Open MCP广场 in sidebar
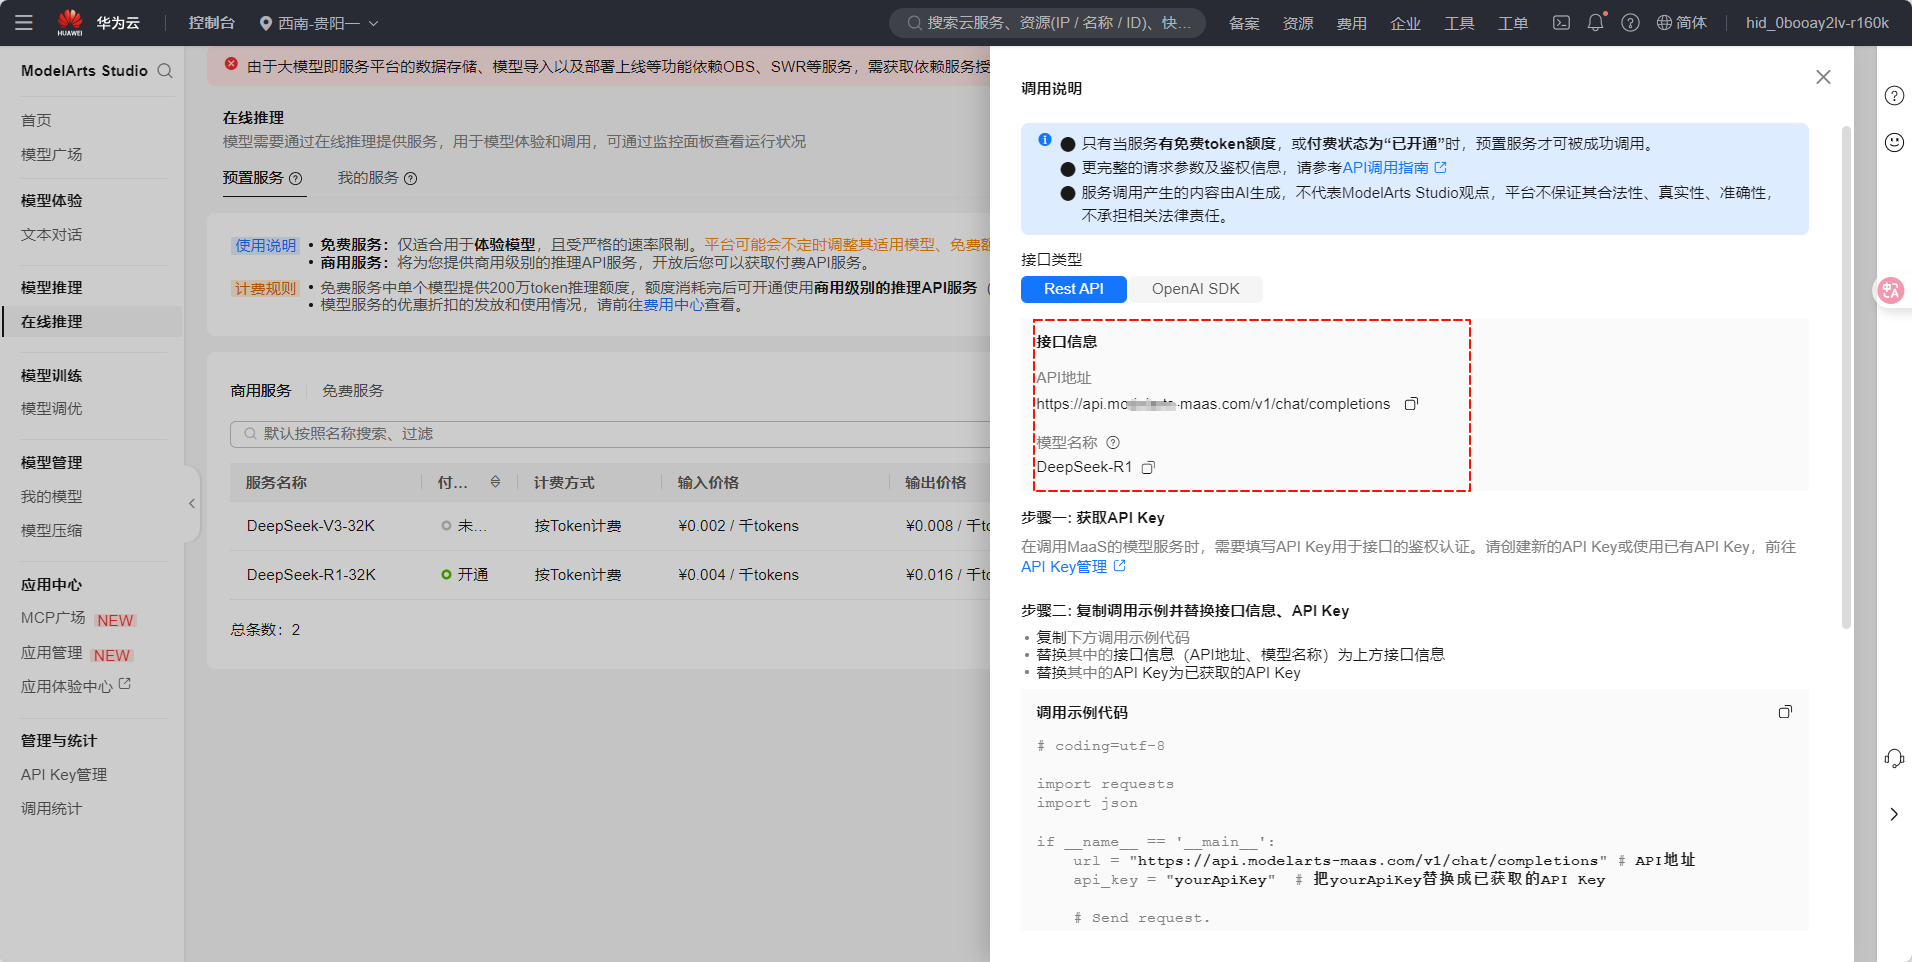The height and width of the screenshot is (962, 1912). coord(53,618)
